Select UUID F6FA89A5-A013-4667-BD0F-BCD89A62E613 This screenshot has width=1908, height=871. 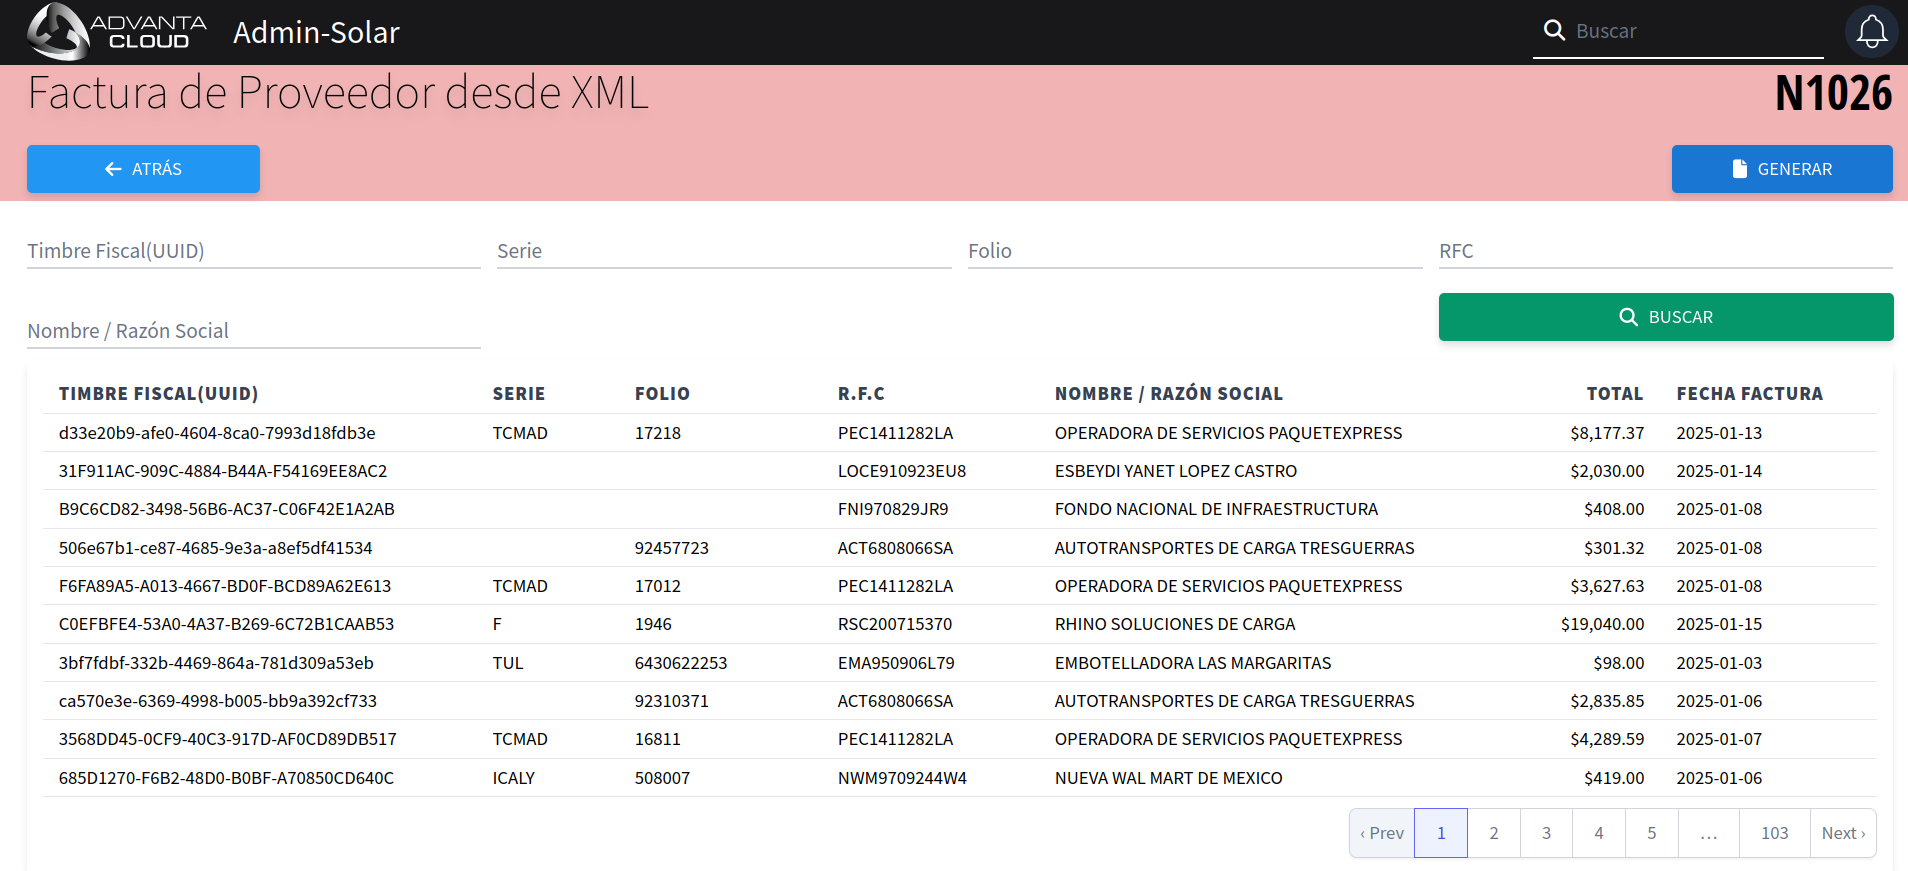click(225, 586)
